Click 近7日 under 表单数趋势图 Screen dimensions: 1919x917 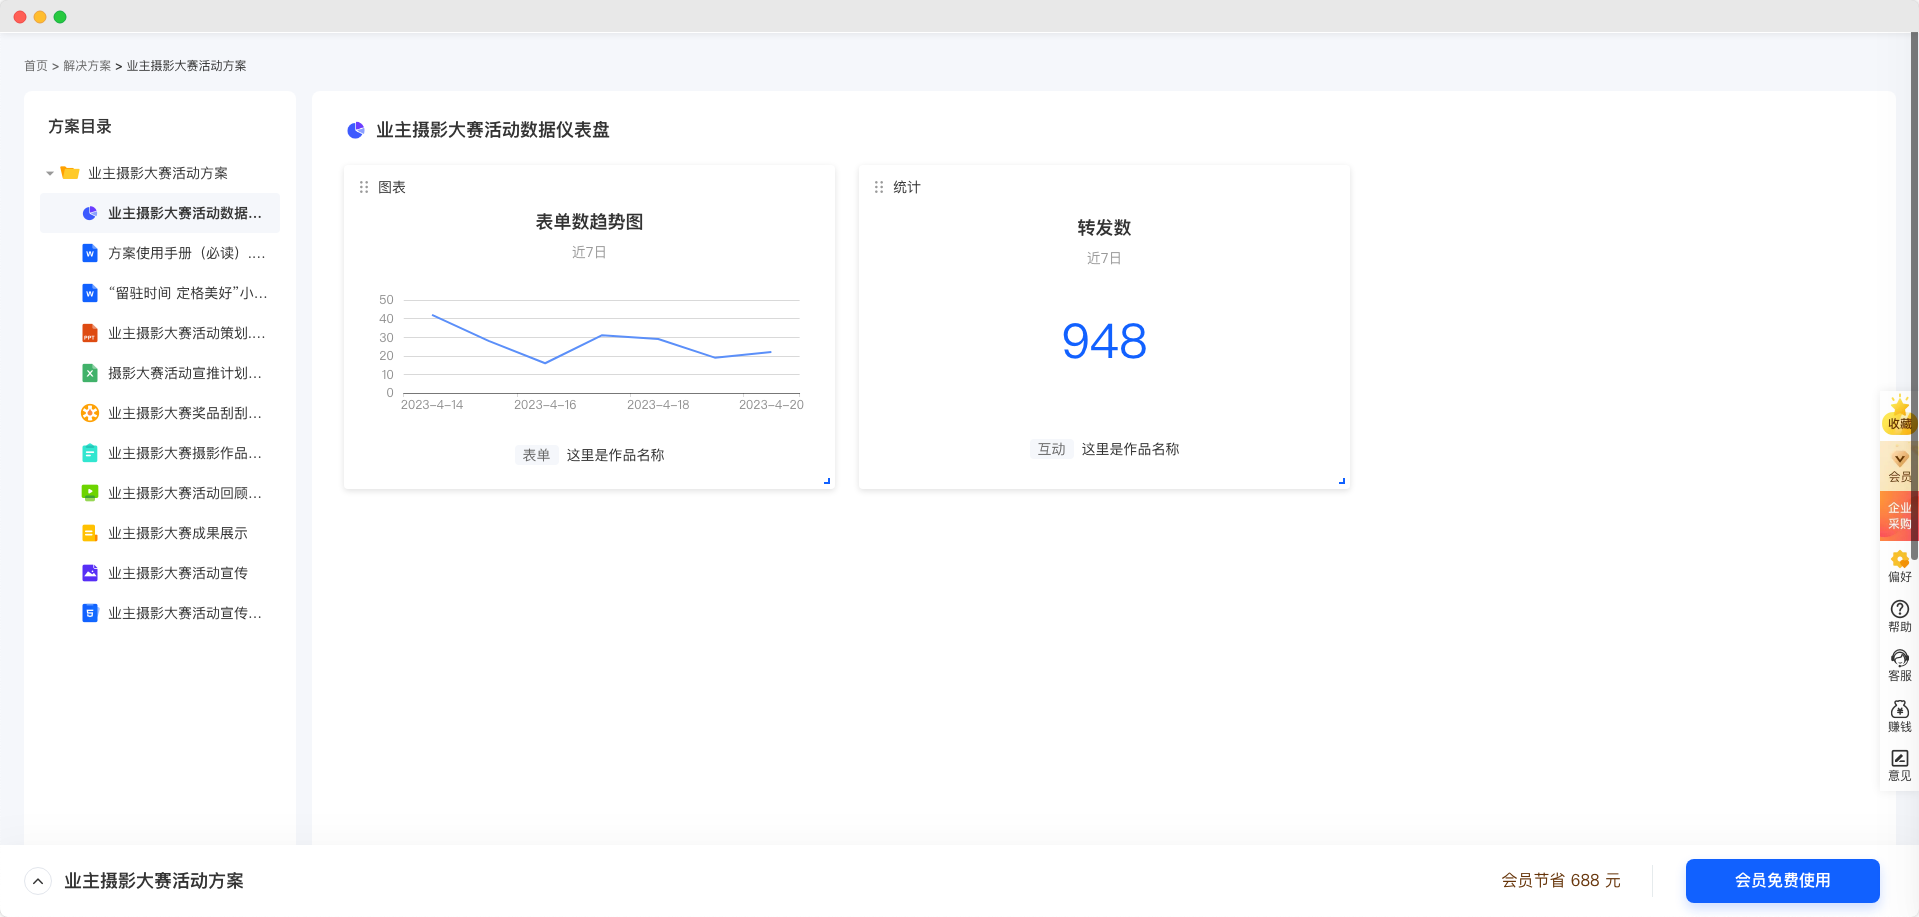(x=589, y=253)
